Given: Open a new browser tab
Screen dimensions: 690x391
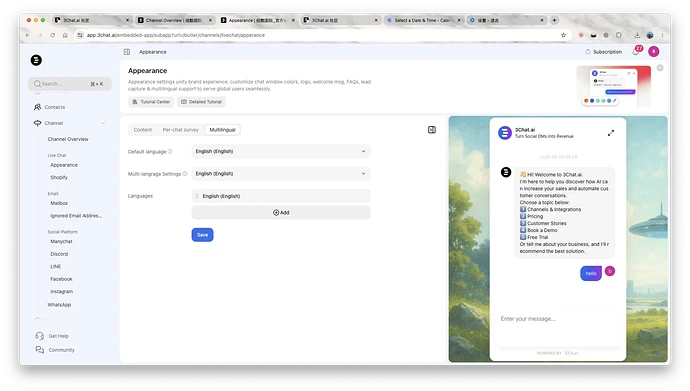Looking at the screenshot, I should tap(554, 20).
